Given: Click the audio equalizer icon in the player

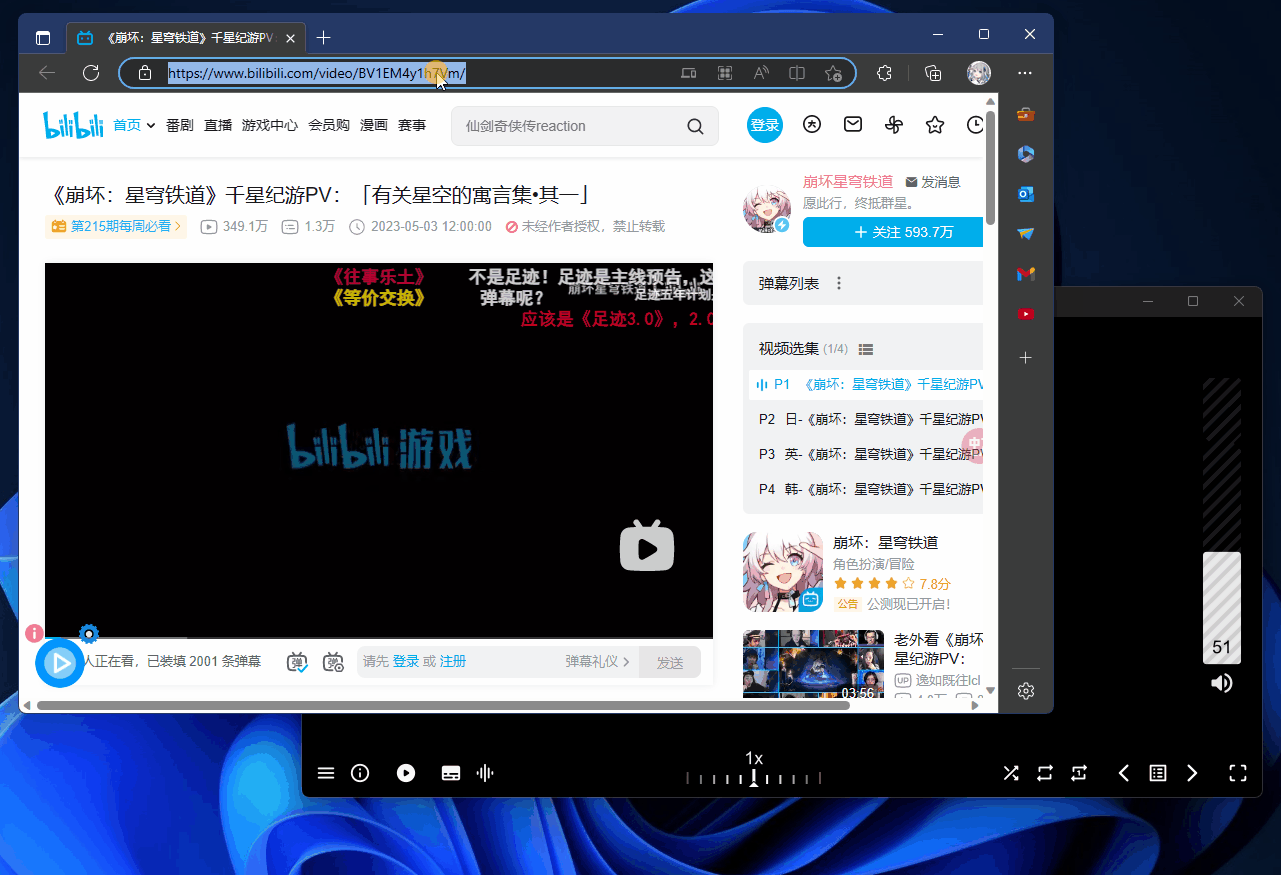Looking at the screenshot, I should click(x=485, y=772).
